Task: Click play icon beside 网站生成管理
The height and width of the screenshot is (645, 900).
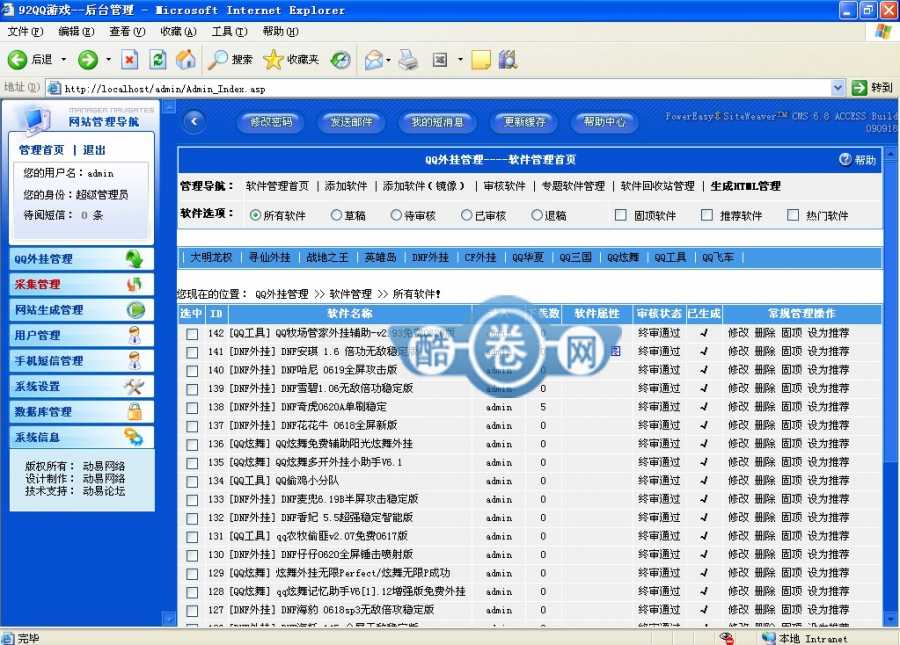Action: tap(136, 310)
